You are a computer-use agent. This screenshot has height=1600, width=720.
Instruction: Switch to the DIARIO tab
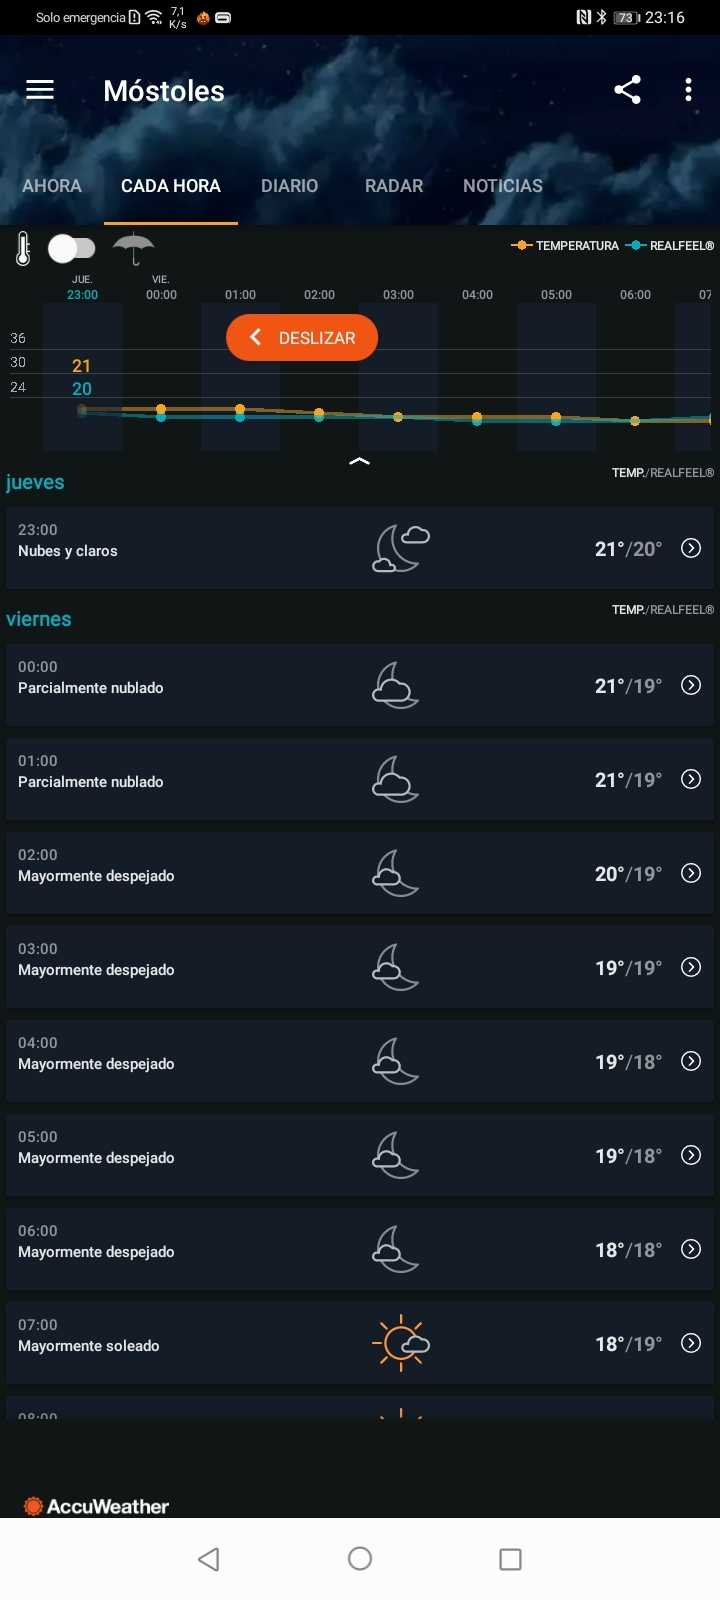[289, 186]
